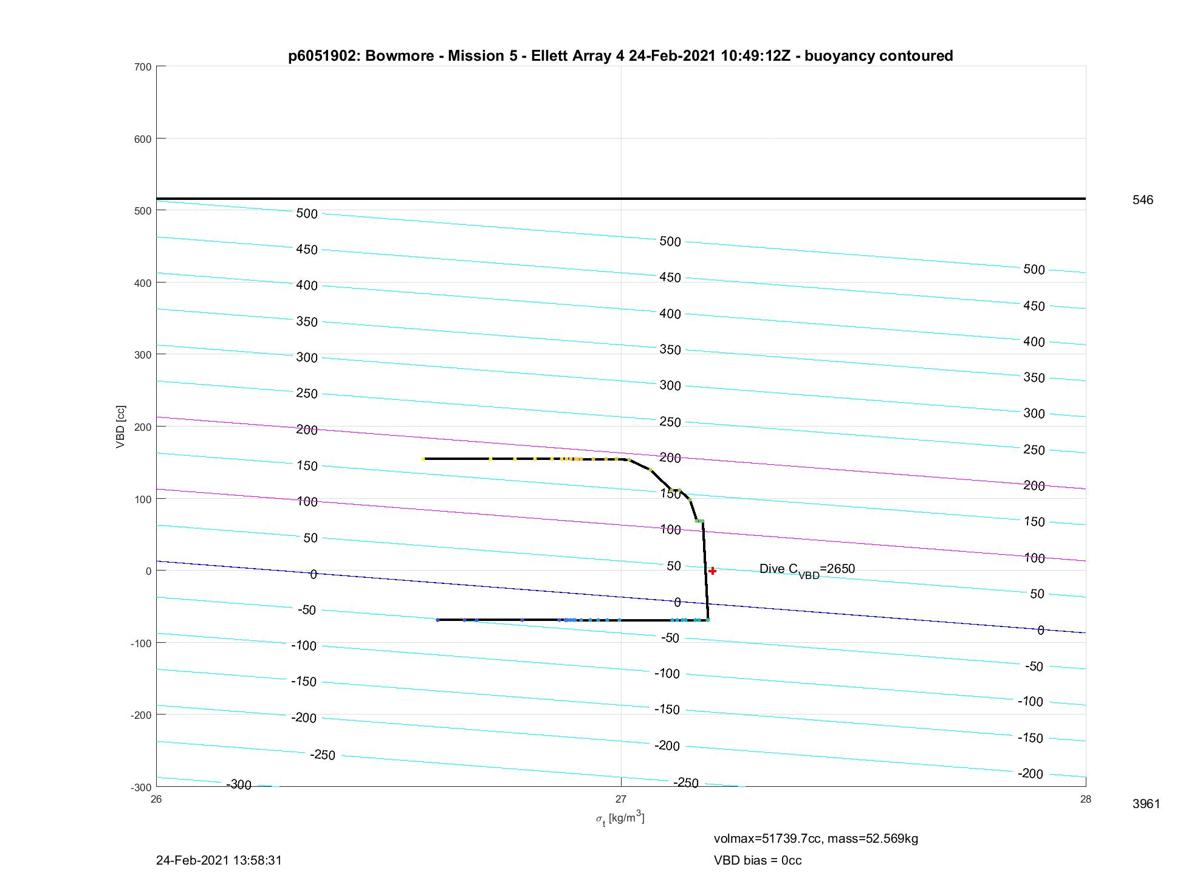The height and width of the screenshot is (885, 1200).
Task: Click the "VBD bias = 0cc" text
Action: [757, 860]
